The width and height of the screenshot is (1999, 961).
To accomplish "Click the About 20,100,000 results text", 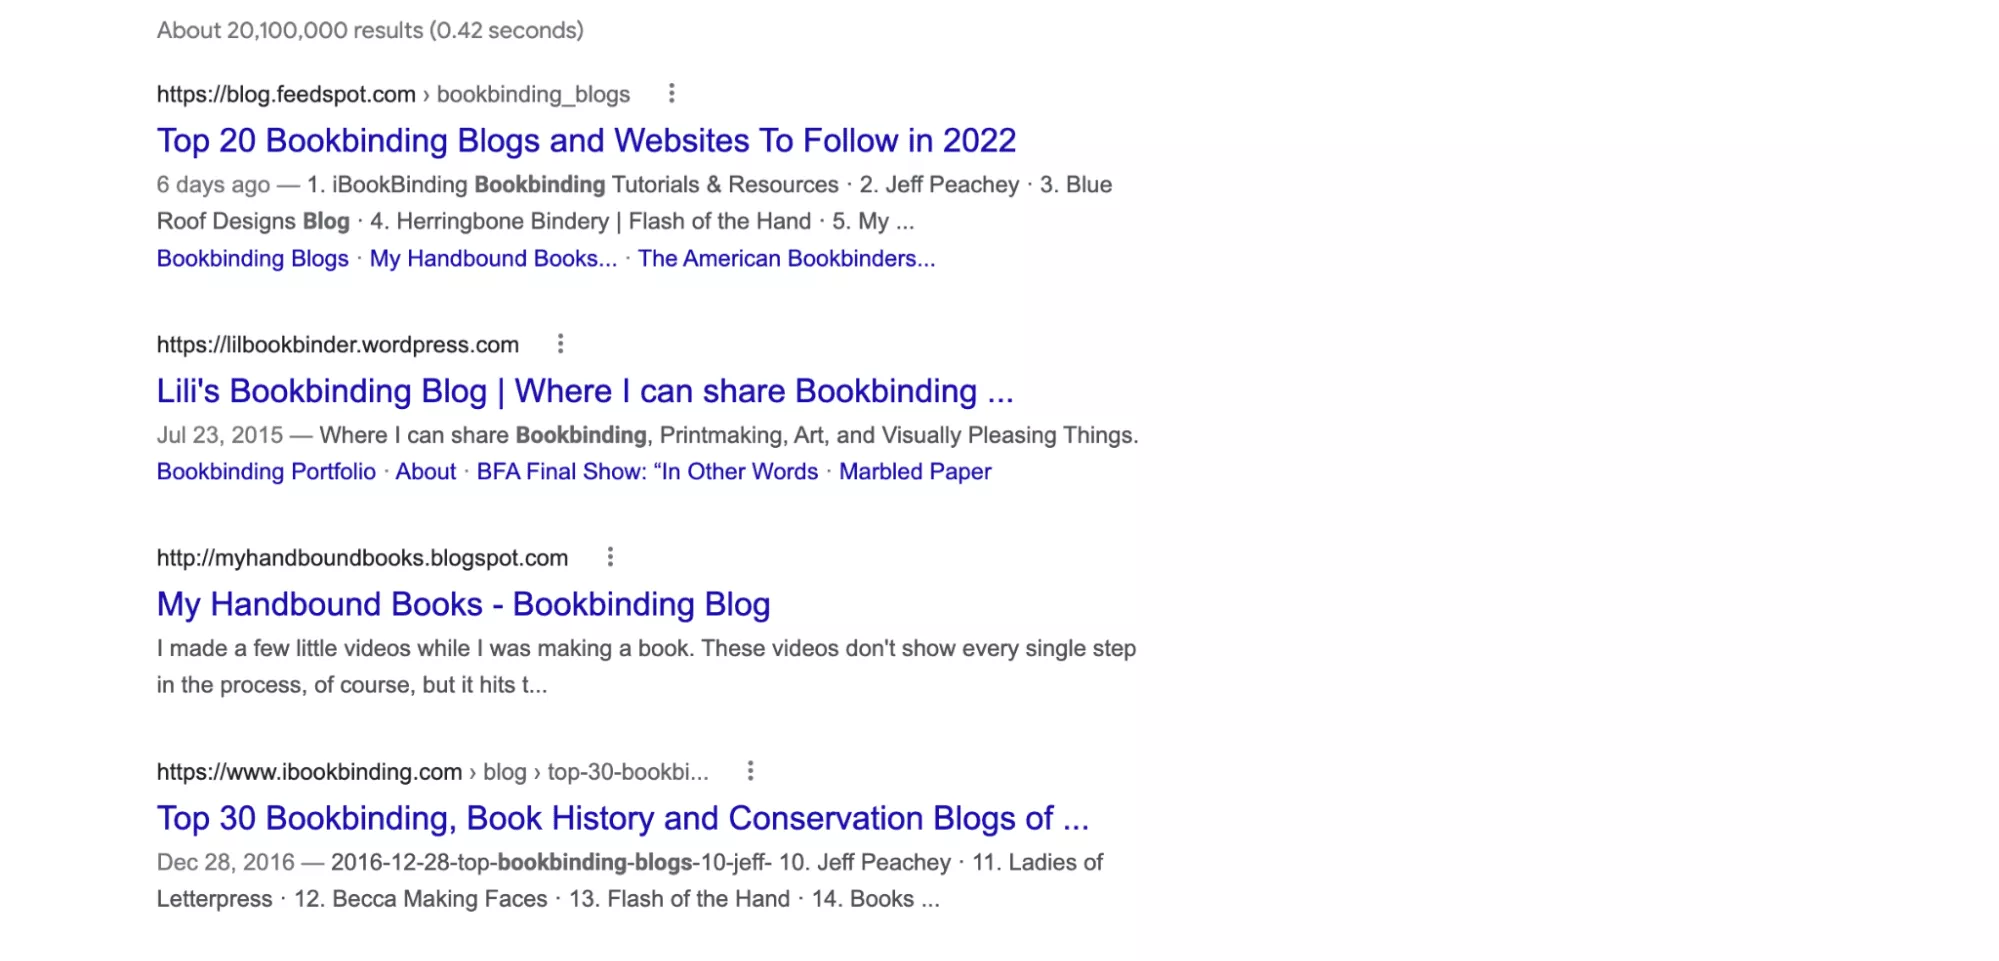I will (370, 30).
